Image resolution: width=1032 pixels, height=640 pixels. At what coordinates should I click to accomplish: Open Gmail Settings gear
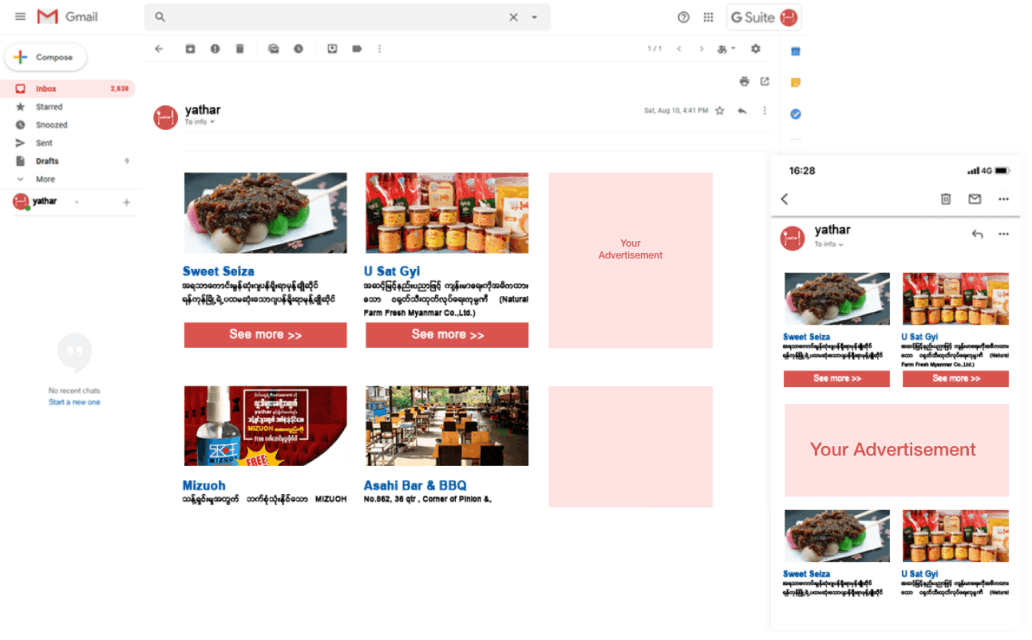(756, 49)
